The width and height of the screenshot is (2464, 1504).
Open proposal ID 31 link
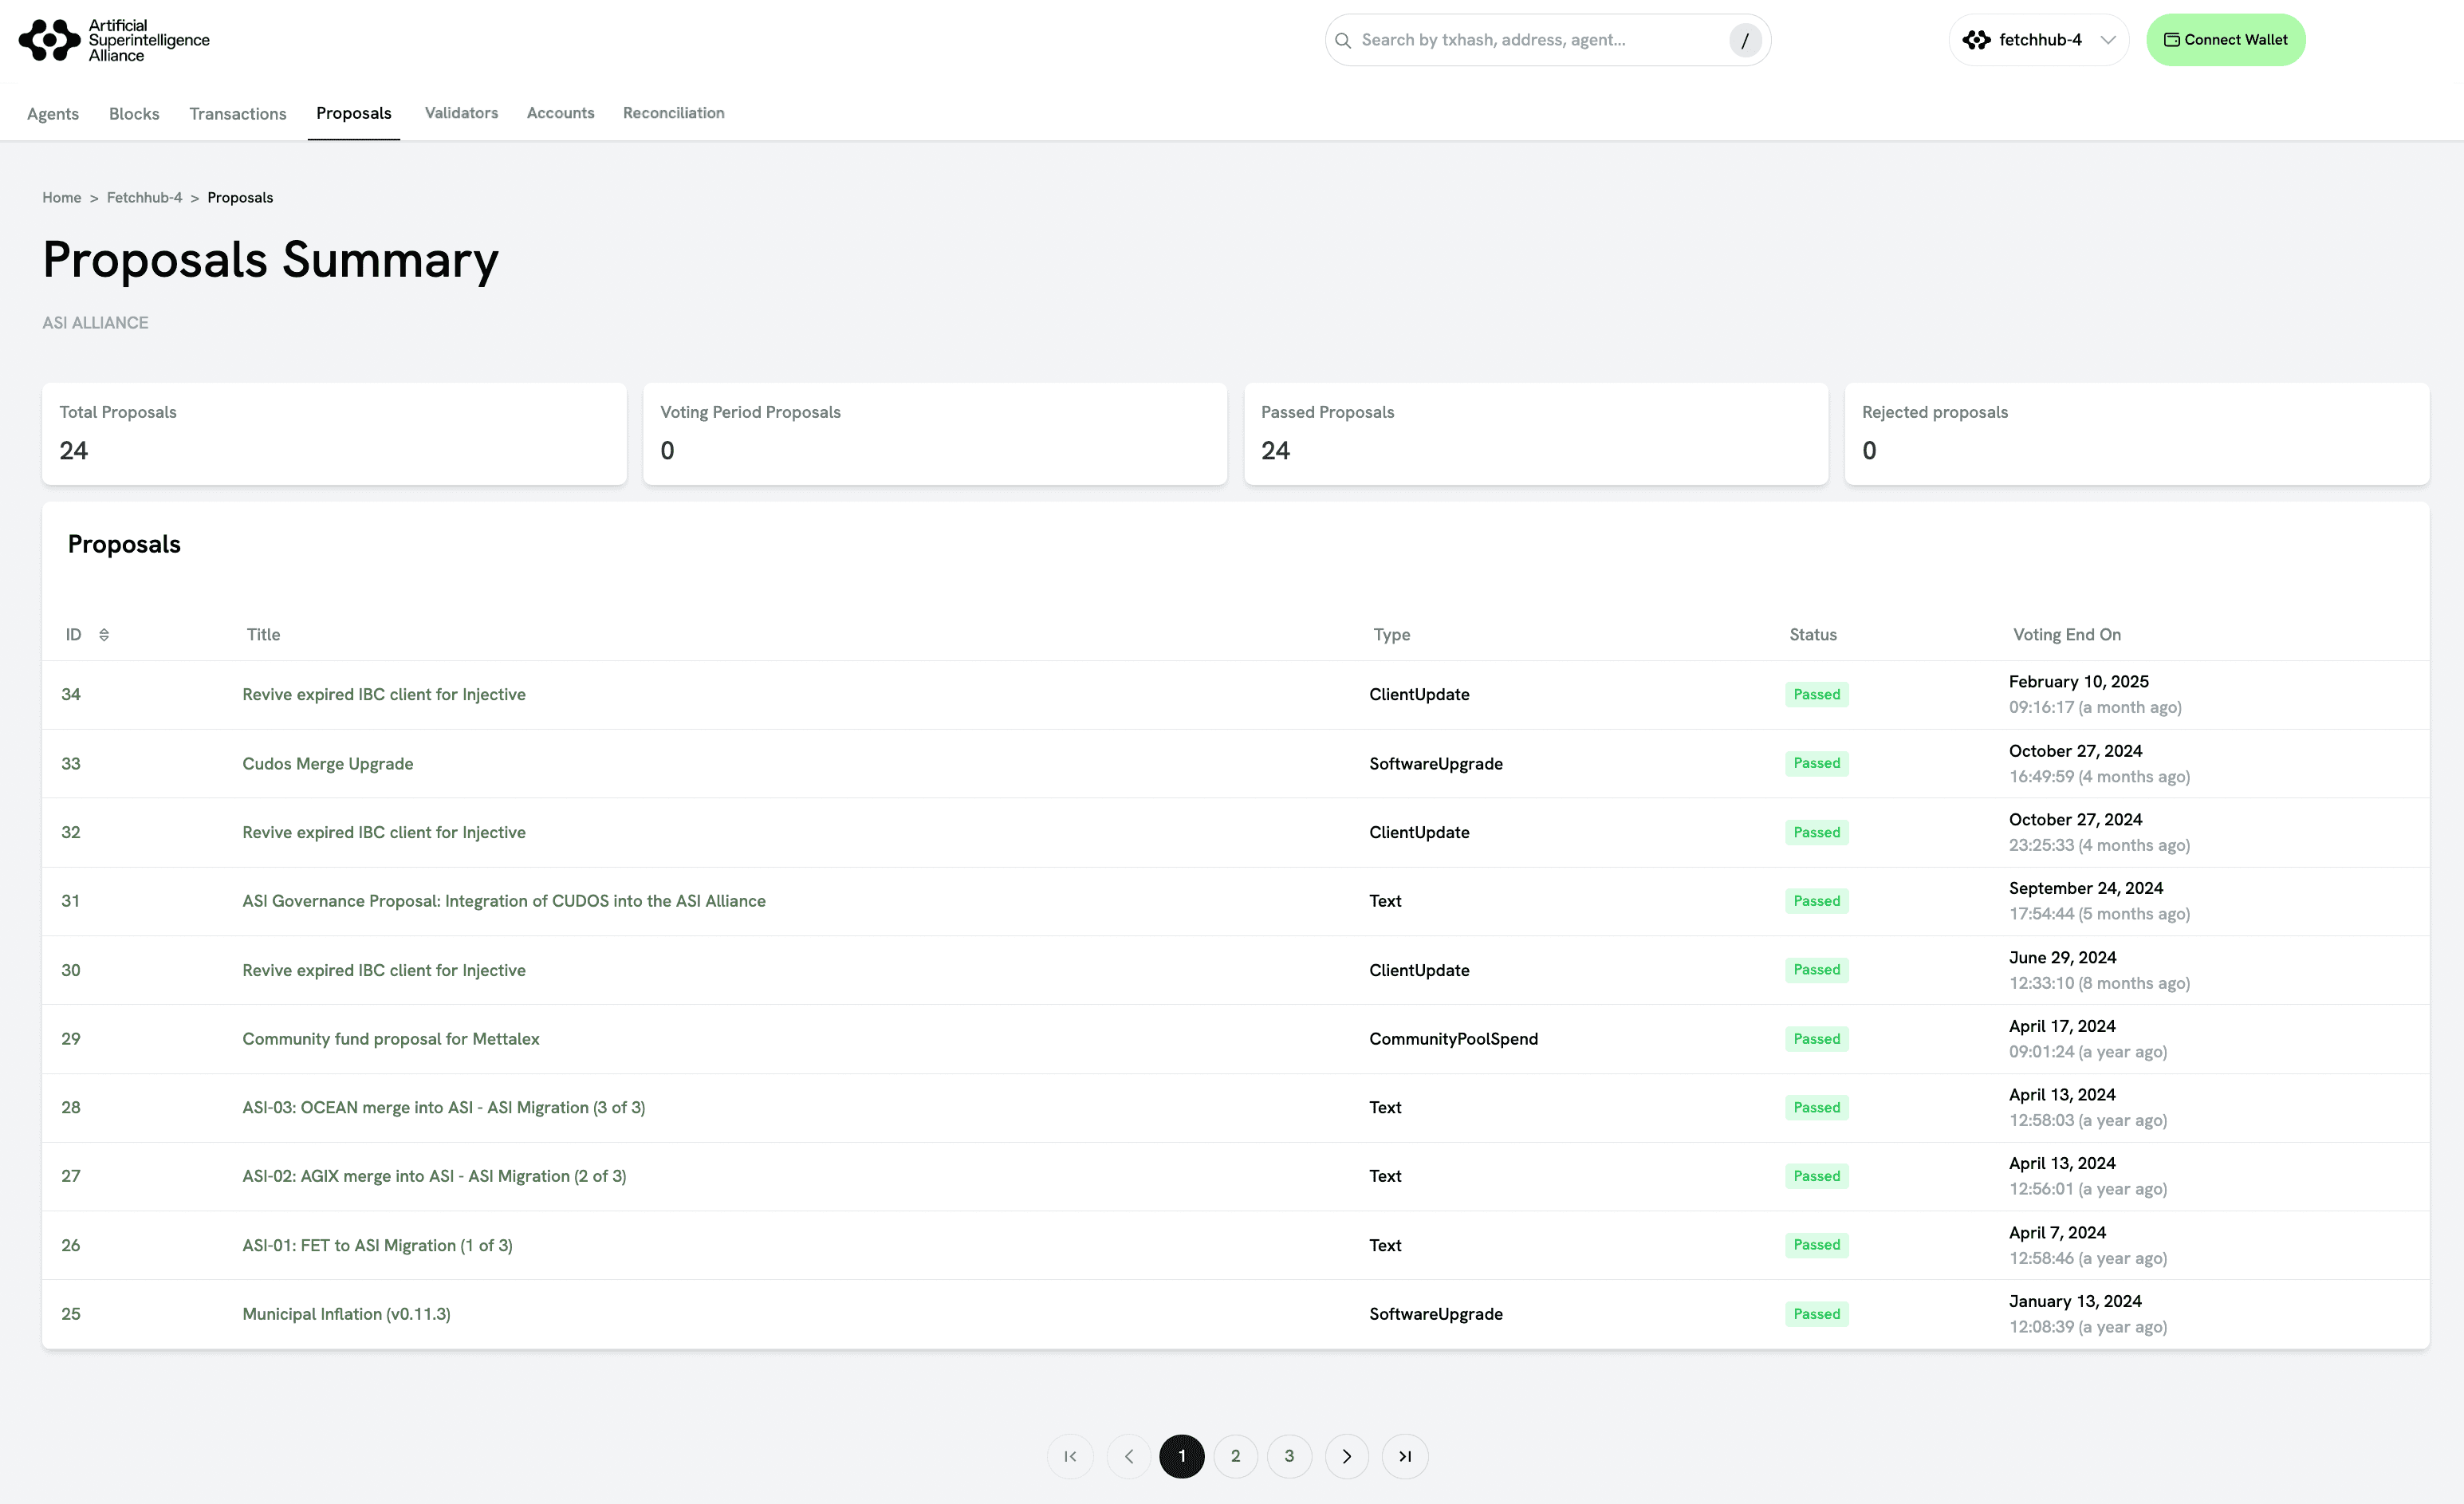(70, 901)
